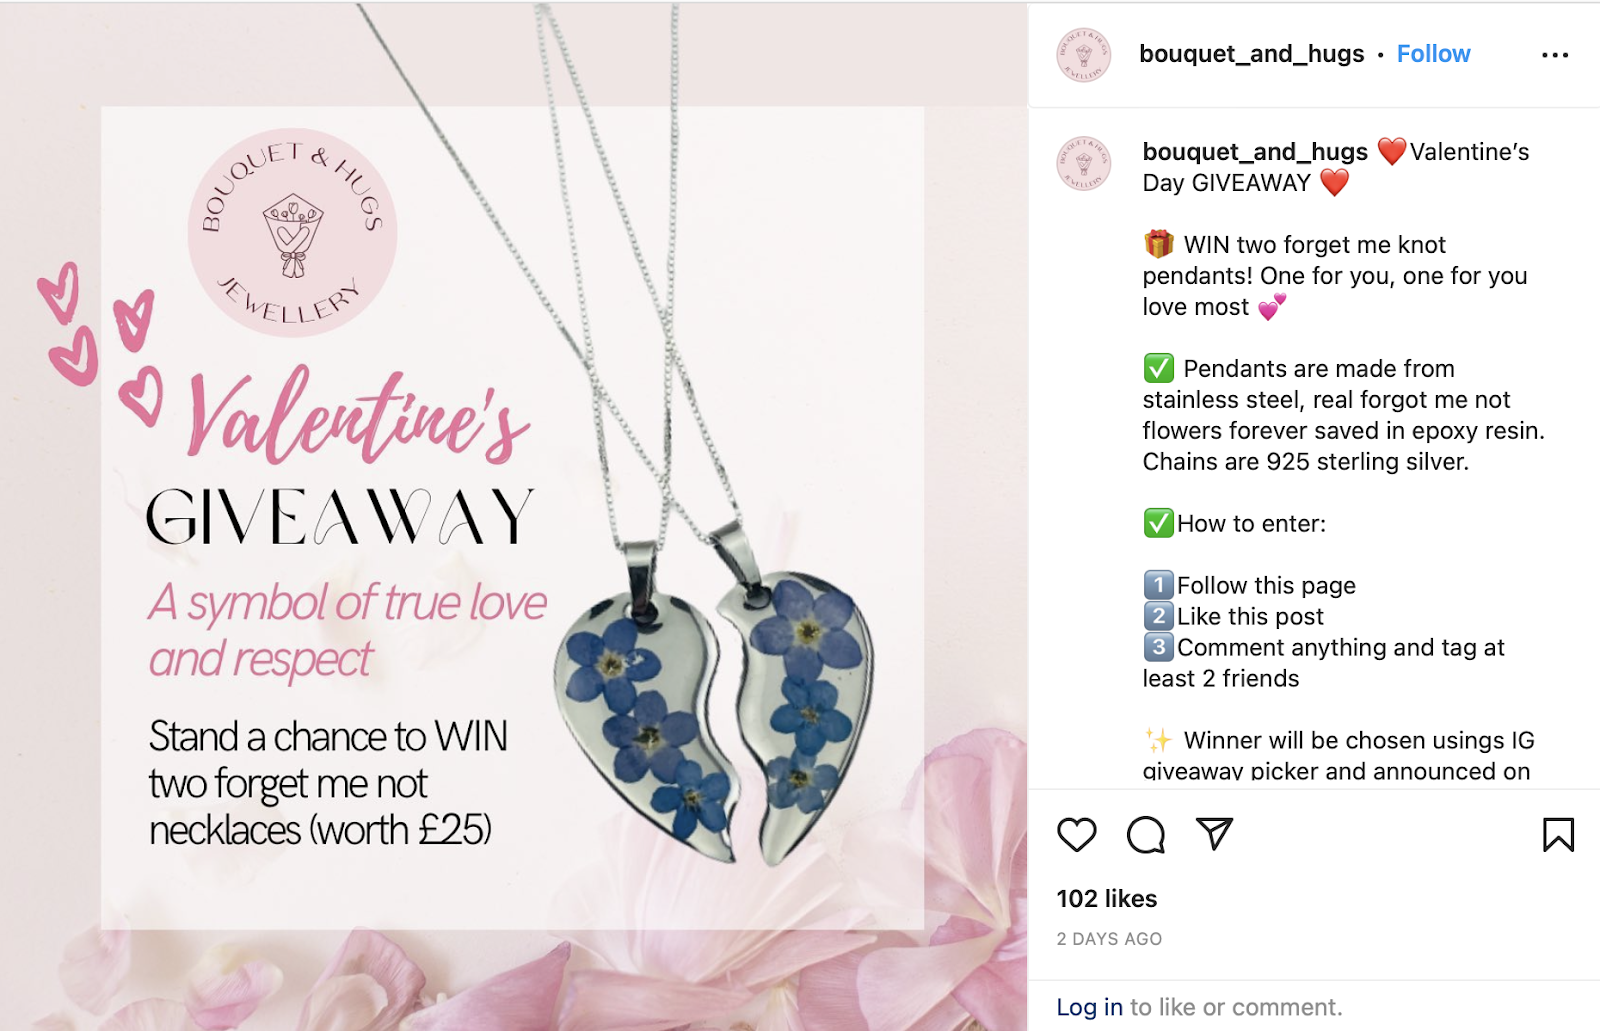
Task: Click the Log in link
Action: [x=1089, y=1007]
